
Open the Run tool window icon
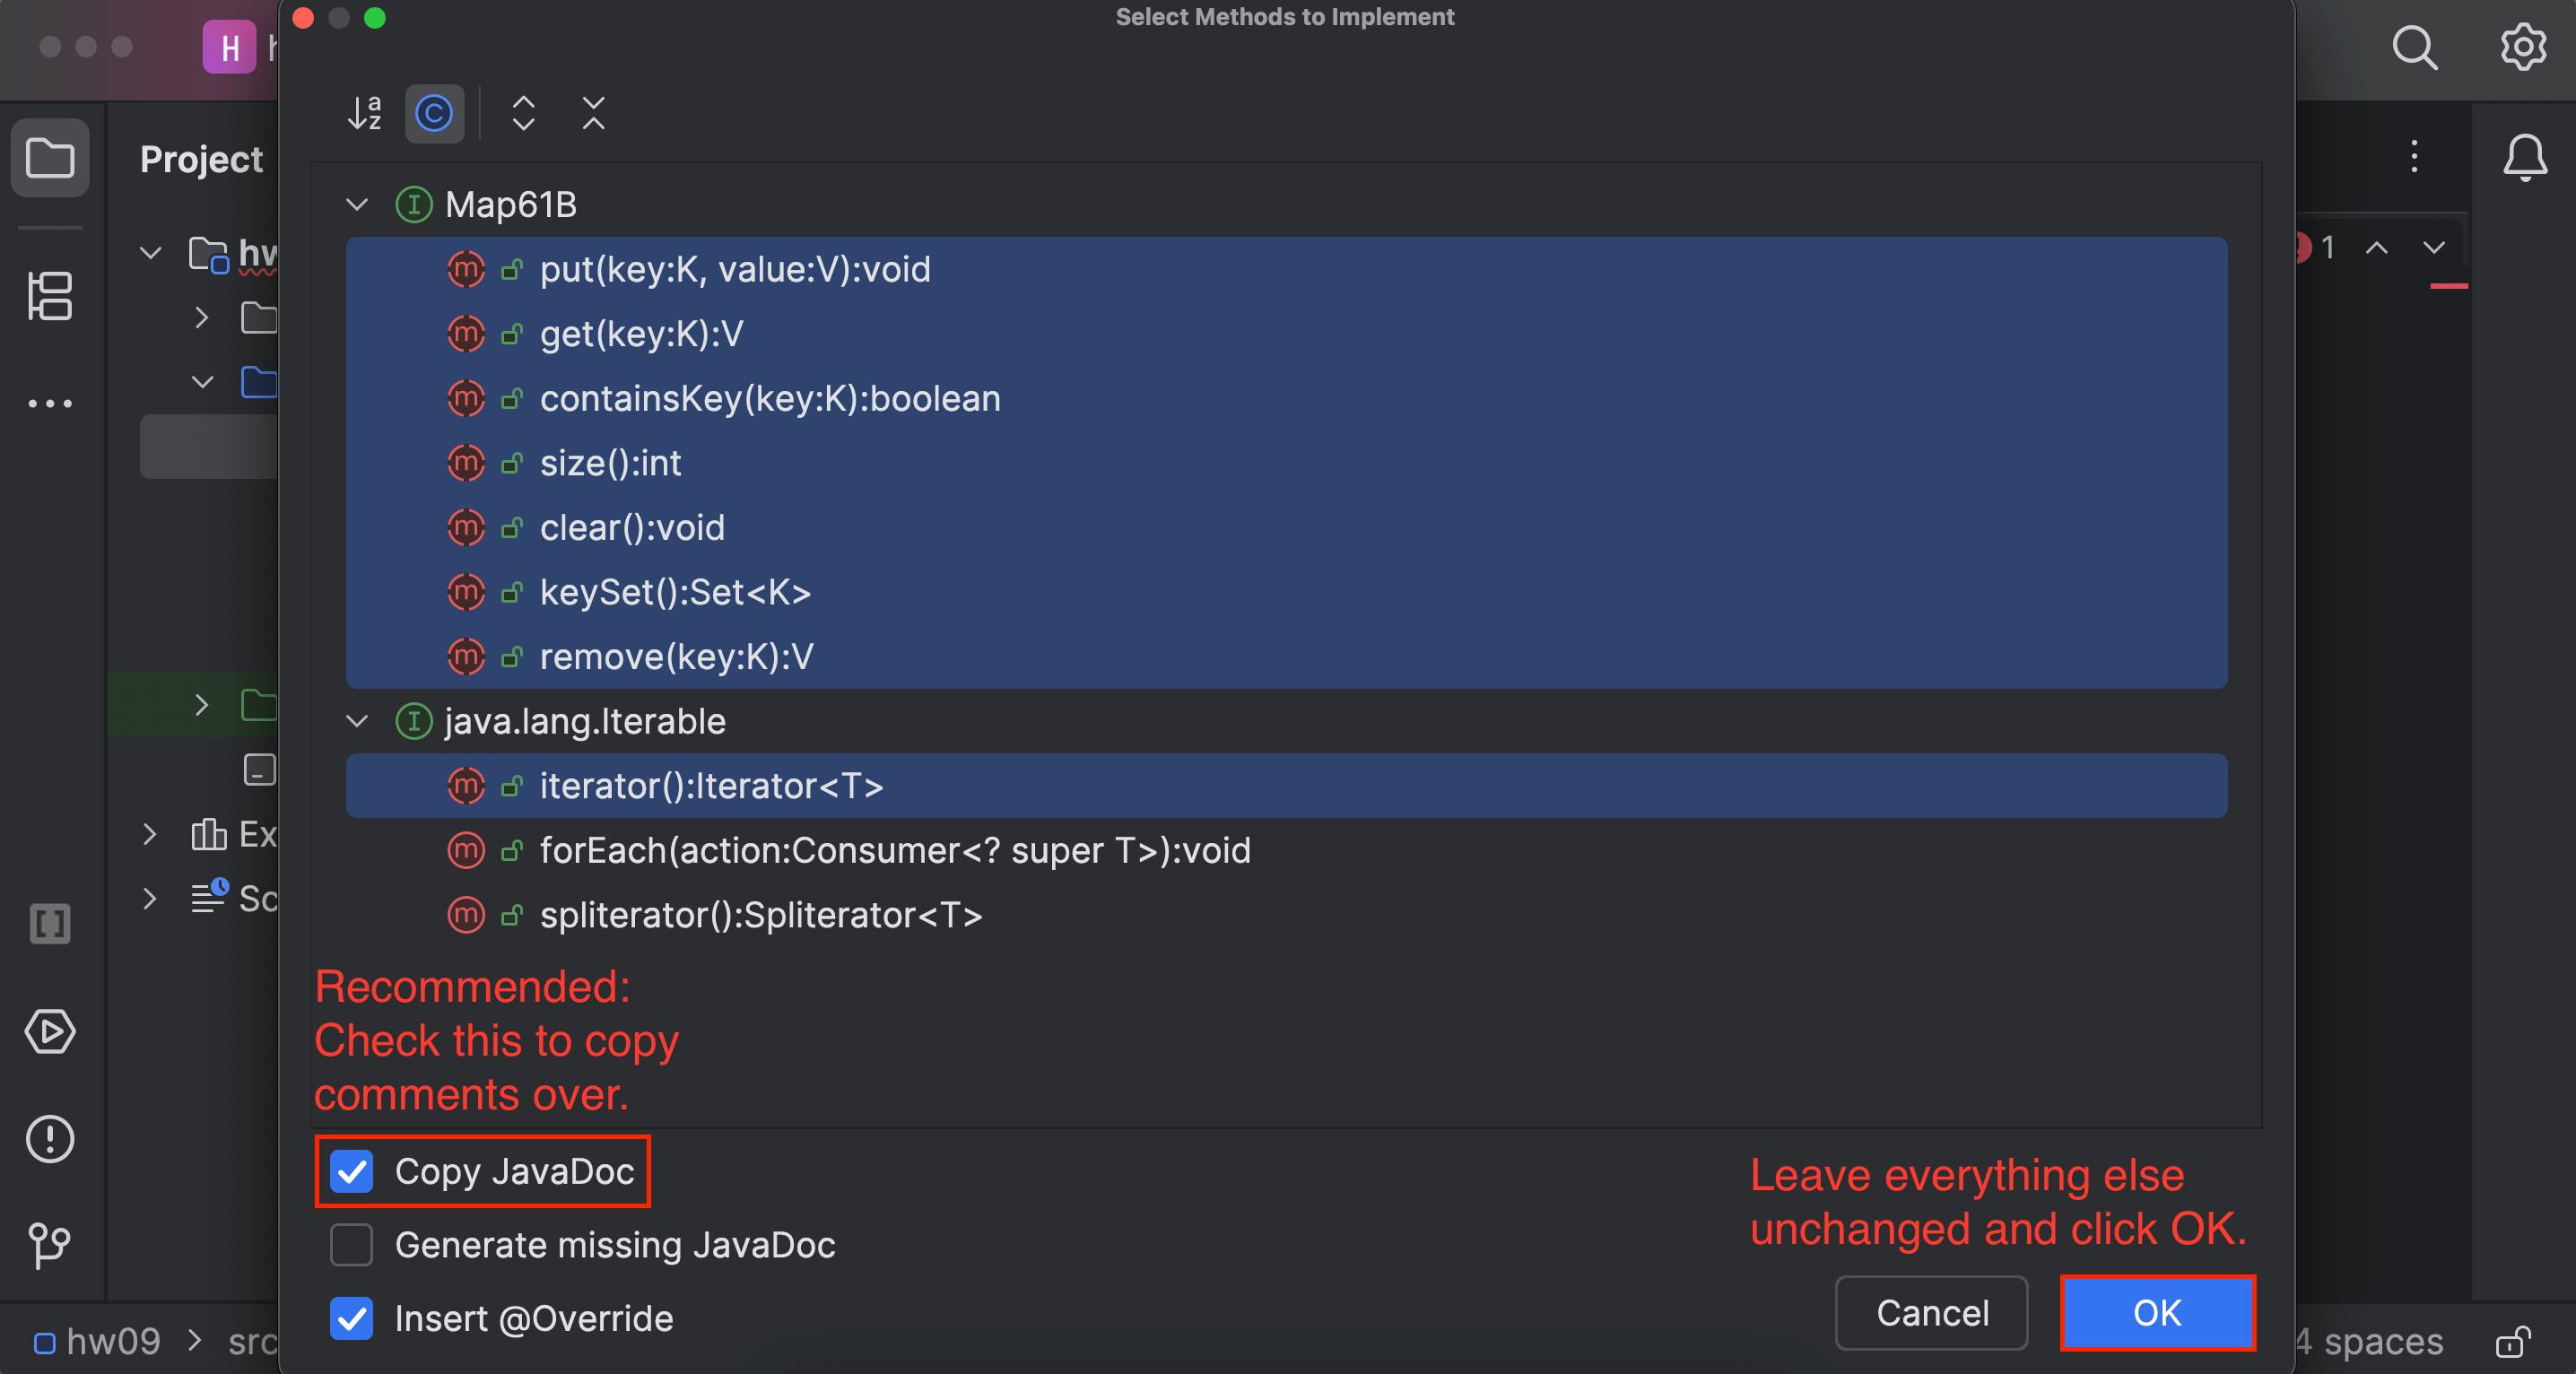[50, 1033]
